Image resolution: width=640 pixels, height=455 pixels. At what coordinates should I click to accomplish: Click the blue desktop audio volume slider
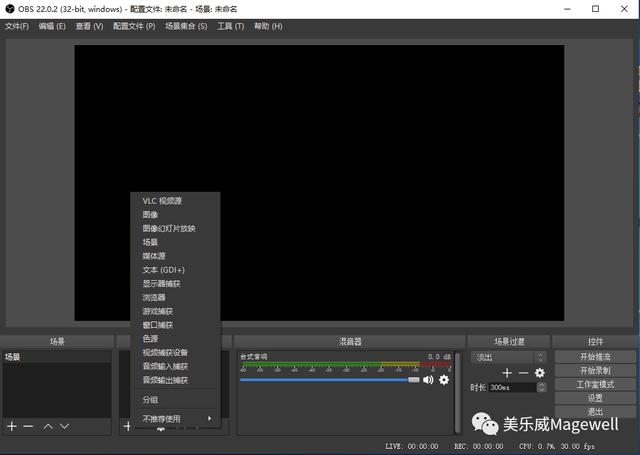(329, 380)
